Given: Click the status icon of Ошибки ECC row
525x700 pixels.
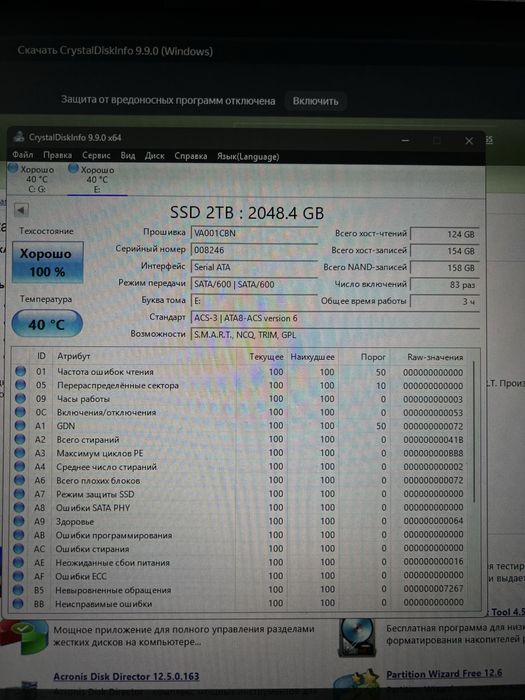Looking at the screenshot, I should pyautogui.click(x=18, y=576).
